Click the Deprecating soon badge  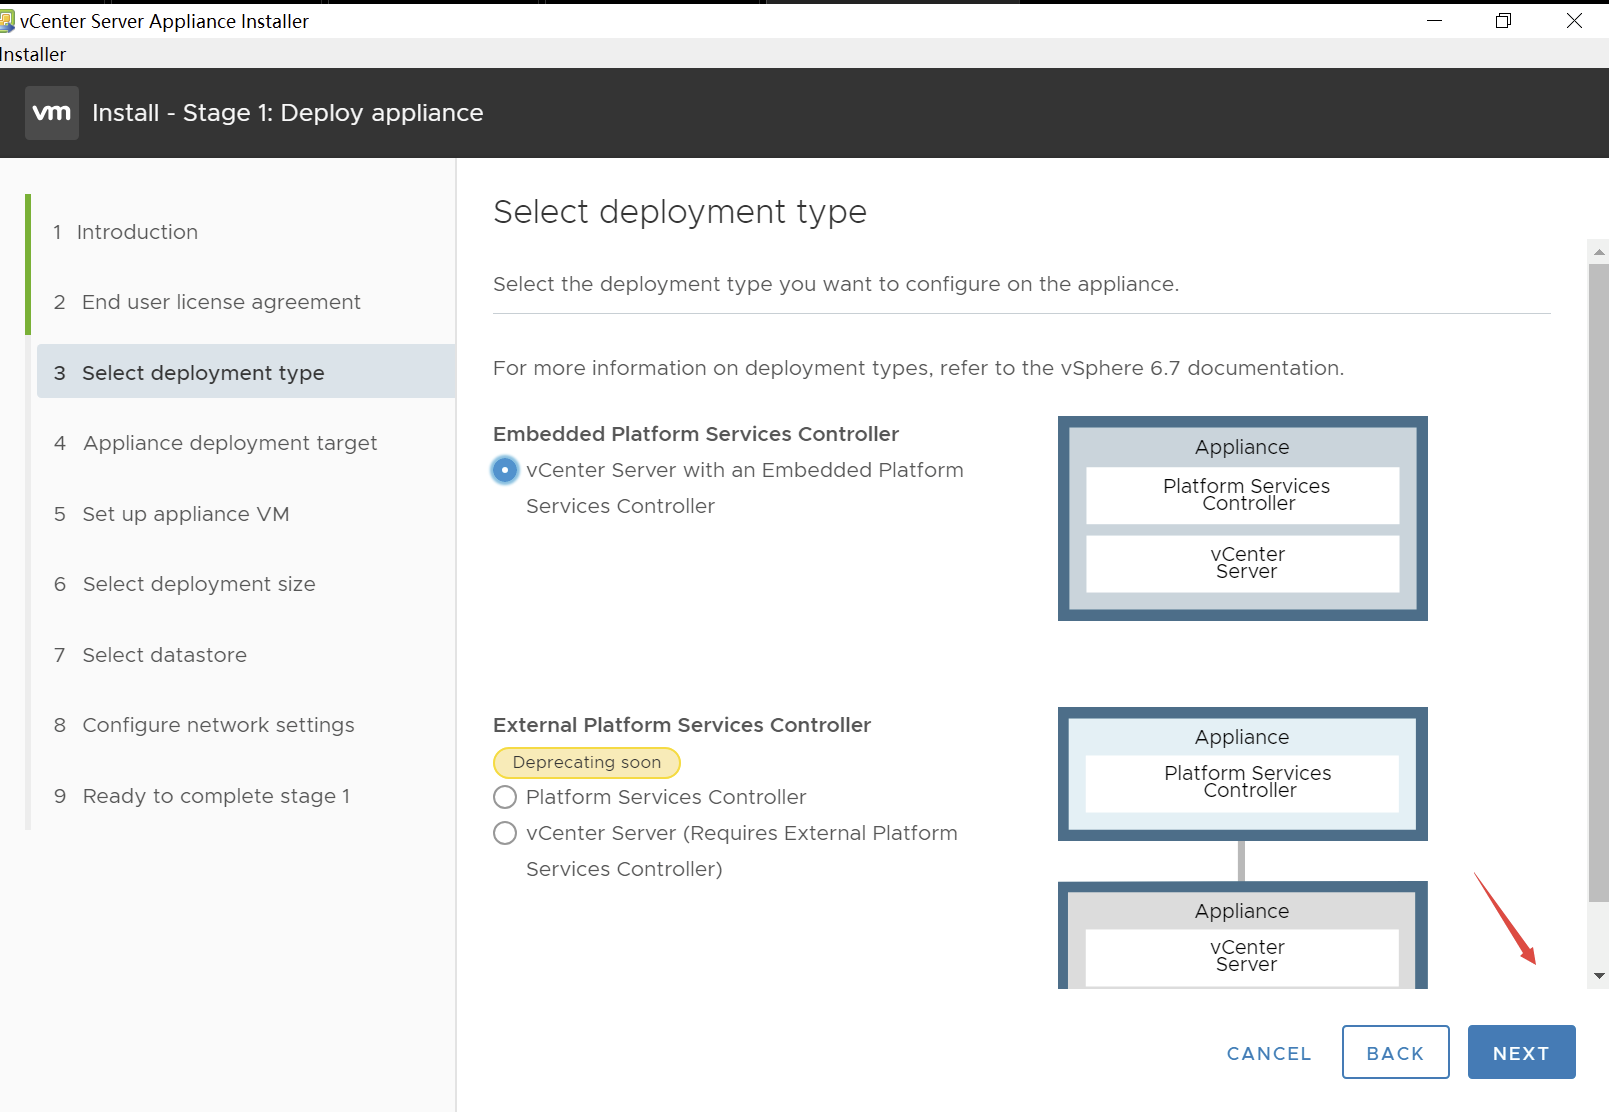(x=587, y=763)
